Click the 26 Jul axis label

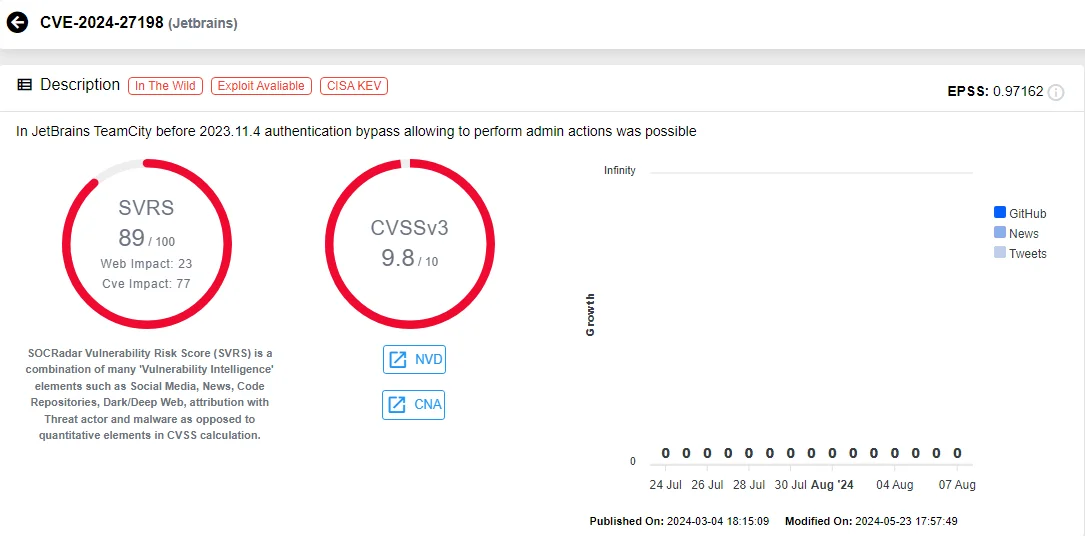(707, 485)
